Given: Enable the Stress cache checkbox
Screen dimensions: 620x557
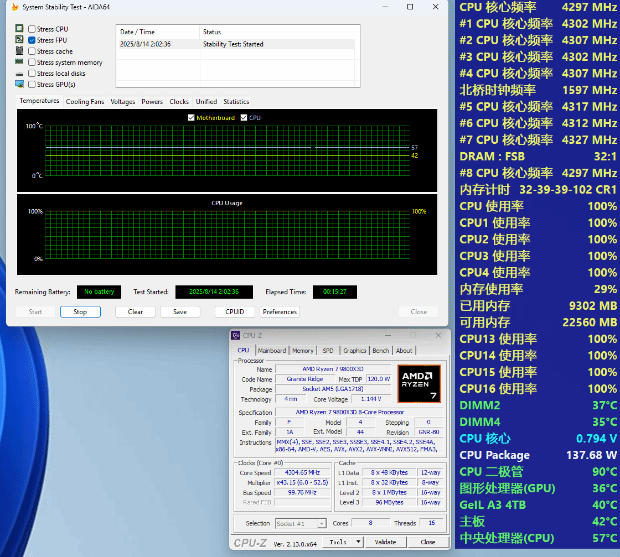Looking at the screenshot, I should (32, 51).
